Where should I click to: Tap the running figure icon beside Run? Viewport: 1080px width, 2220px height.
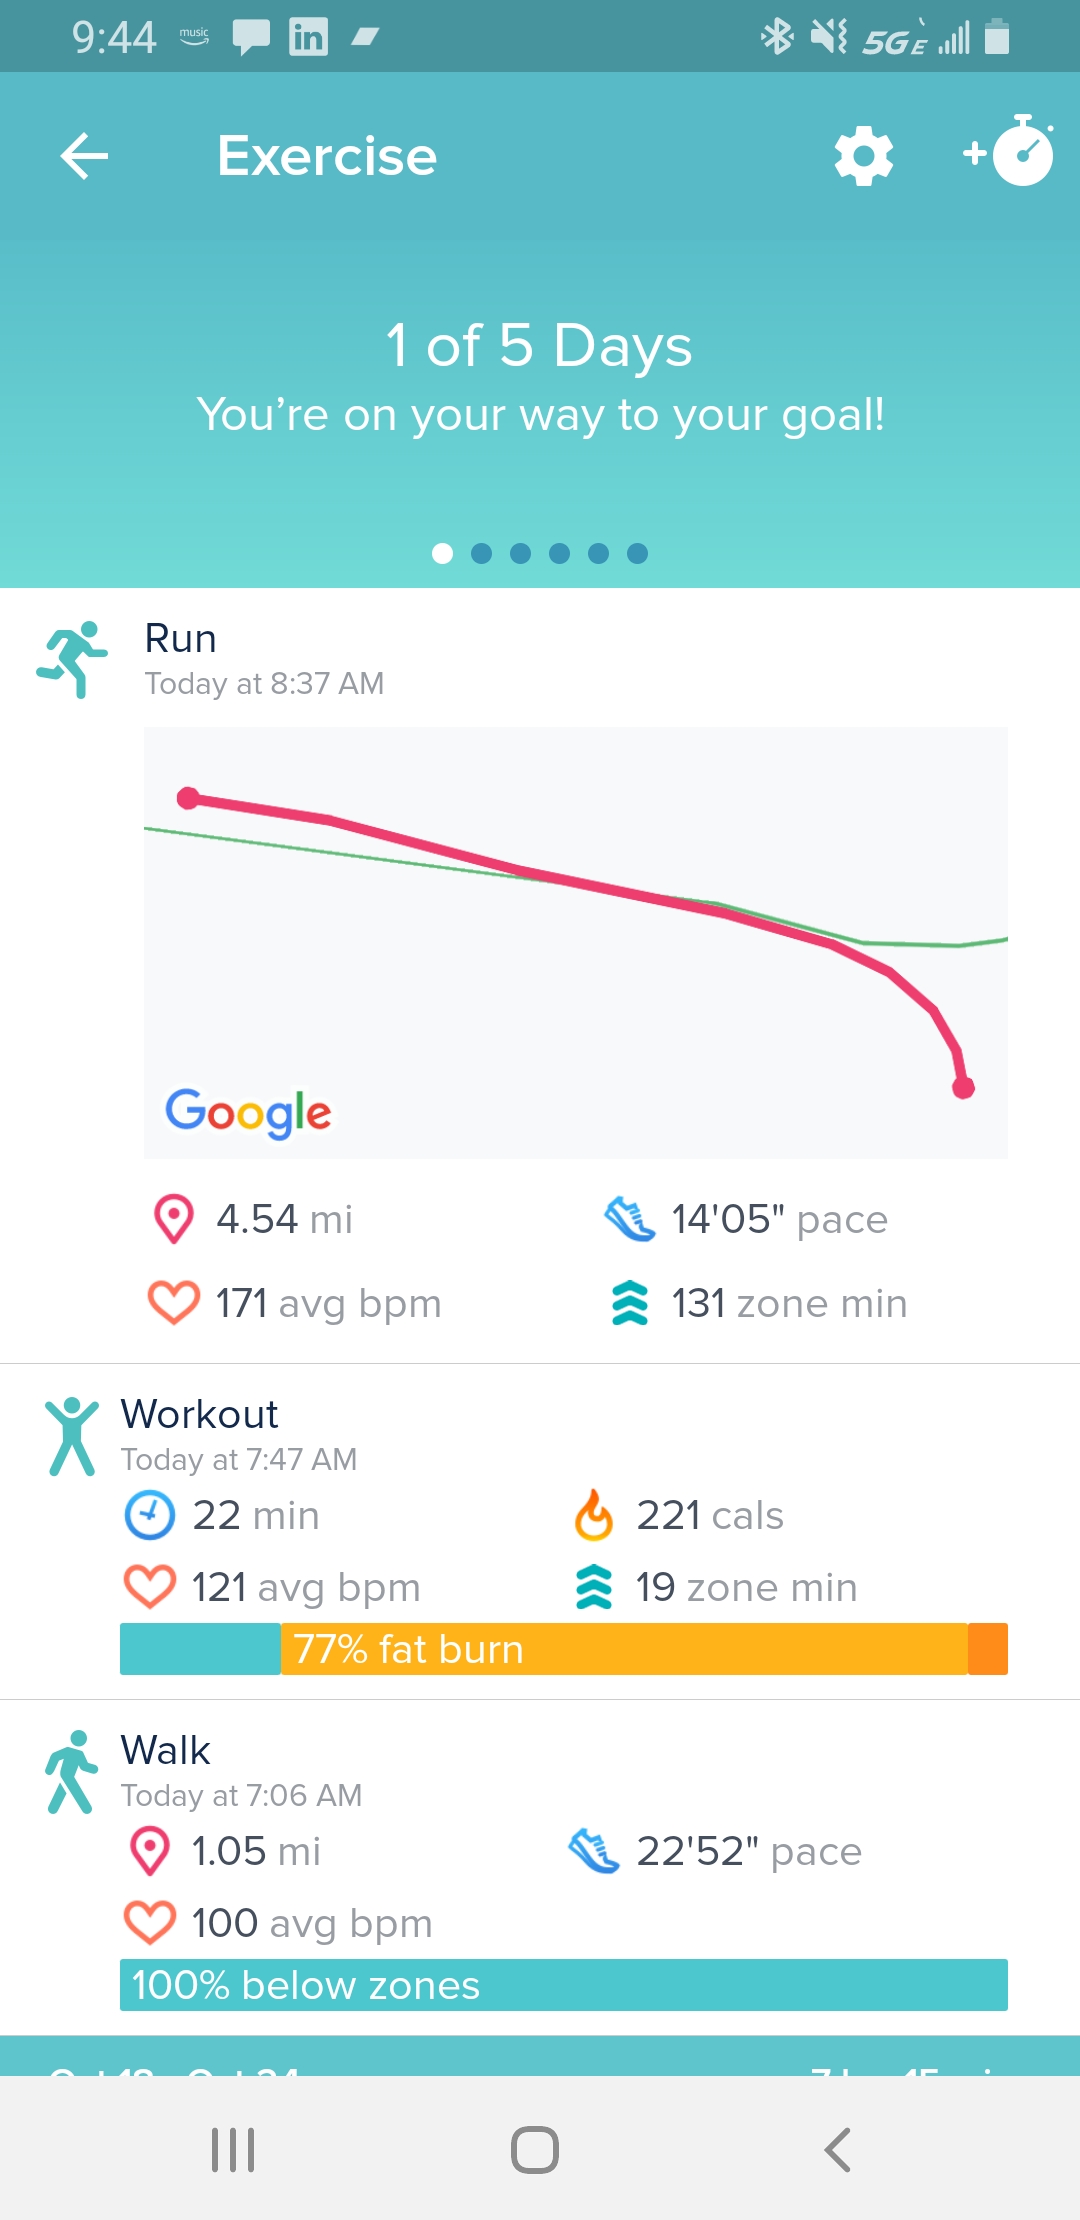pyautogui.click(x=72, y=660)
